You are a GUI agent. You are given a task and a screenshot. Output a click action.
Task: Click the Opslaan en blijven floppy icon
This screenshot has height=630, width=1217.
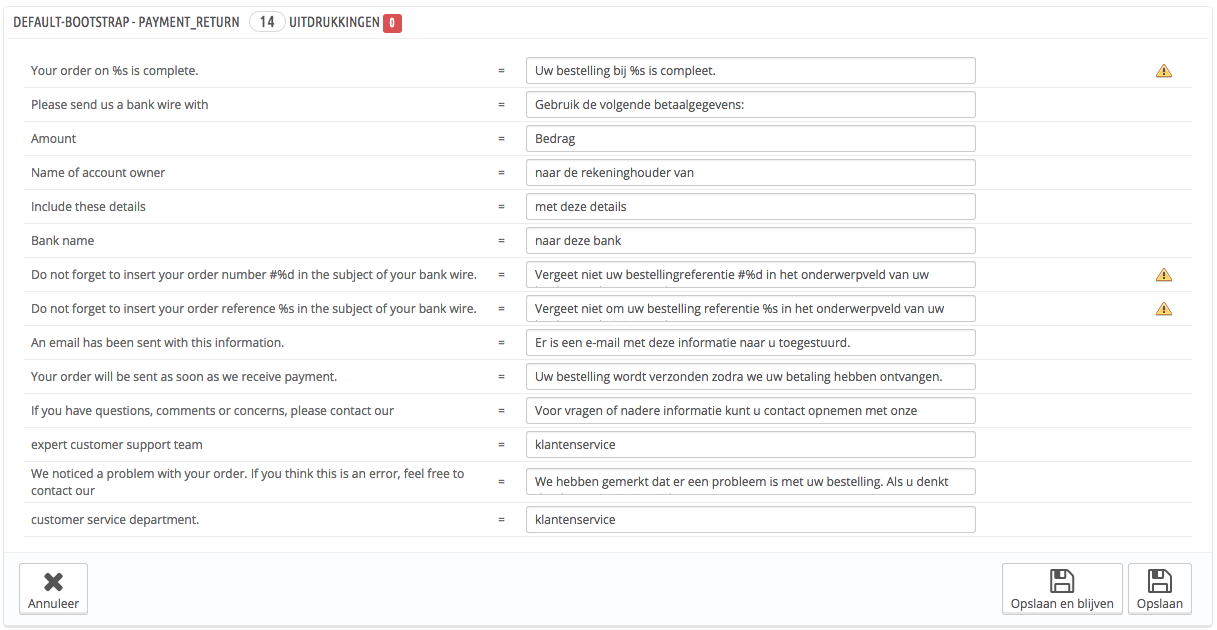[x=1062, y=582]
